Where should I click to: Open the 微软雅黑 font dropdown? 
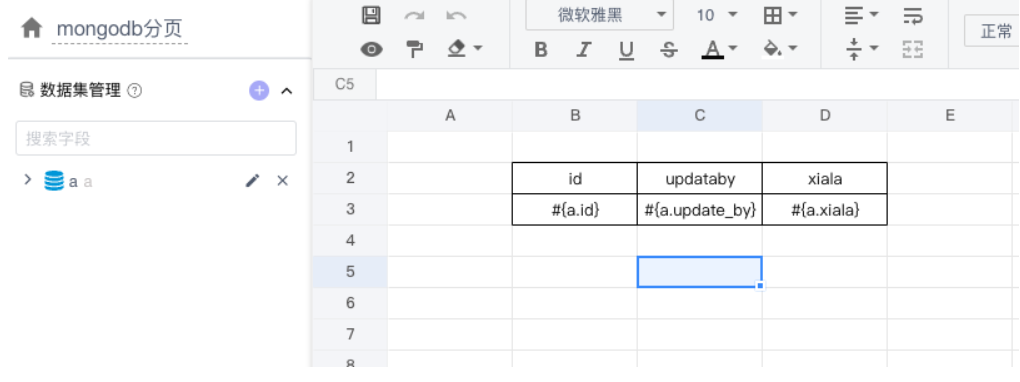tap(599, 15)
